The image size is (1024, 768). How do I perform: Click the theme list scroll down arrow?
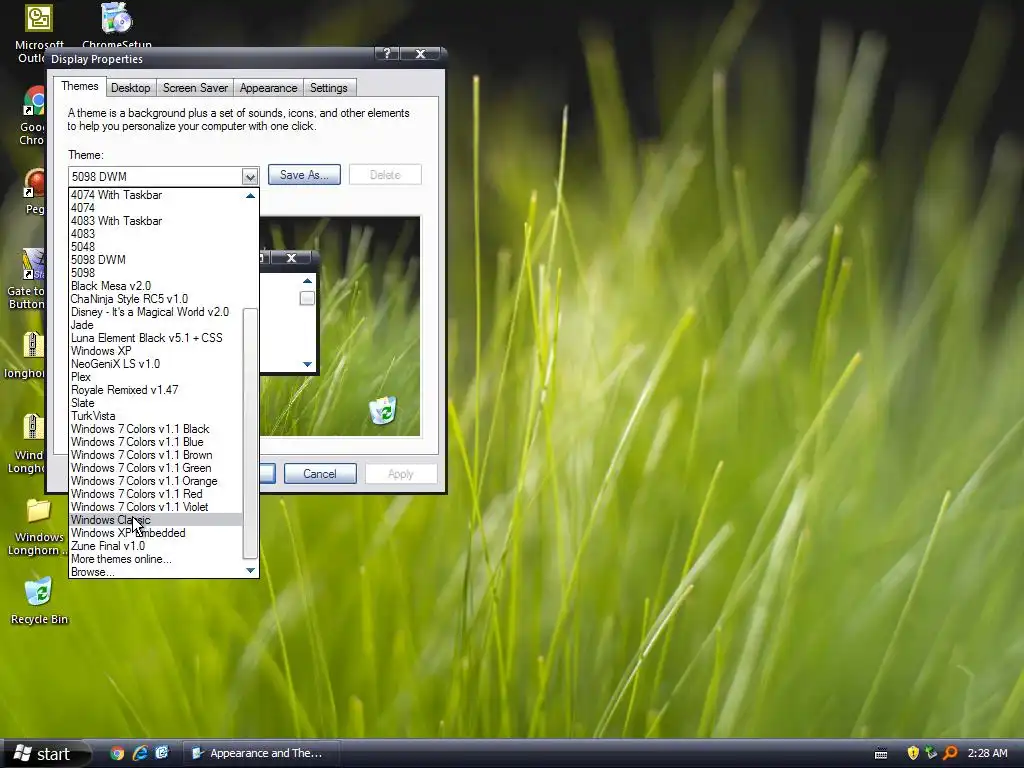tap(250, 571)
